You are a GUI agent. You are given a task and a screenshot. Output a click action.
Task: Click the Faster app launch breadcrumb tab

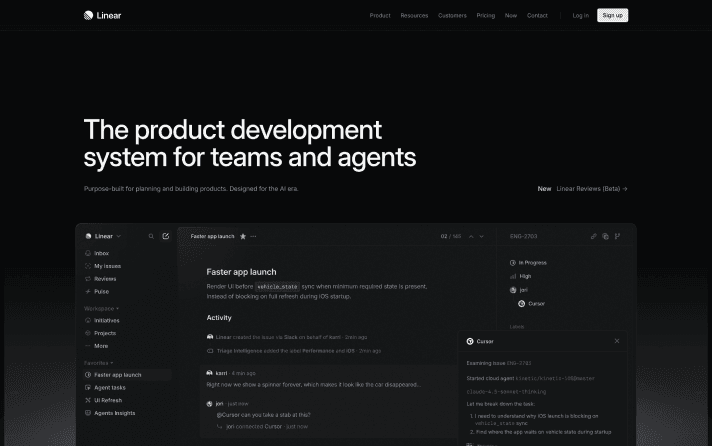(x=212, y=236)
